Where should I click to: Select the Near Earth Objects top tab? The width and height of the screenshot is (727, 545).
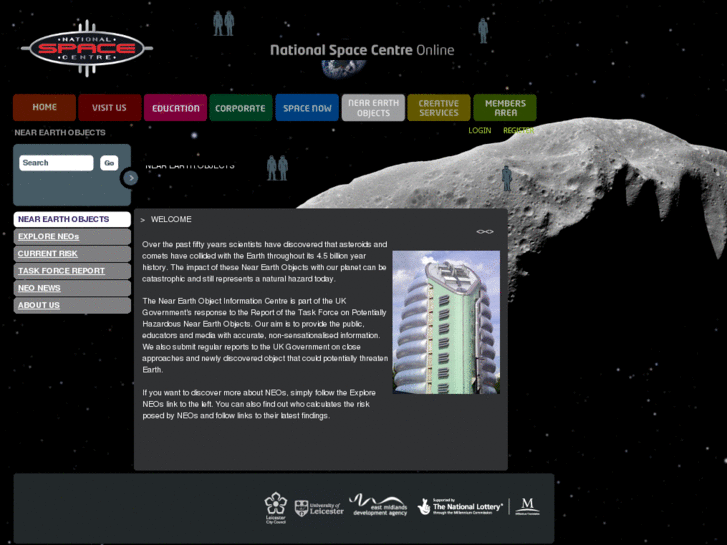coord(373,107)
